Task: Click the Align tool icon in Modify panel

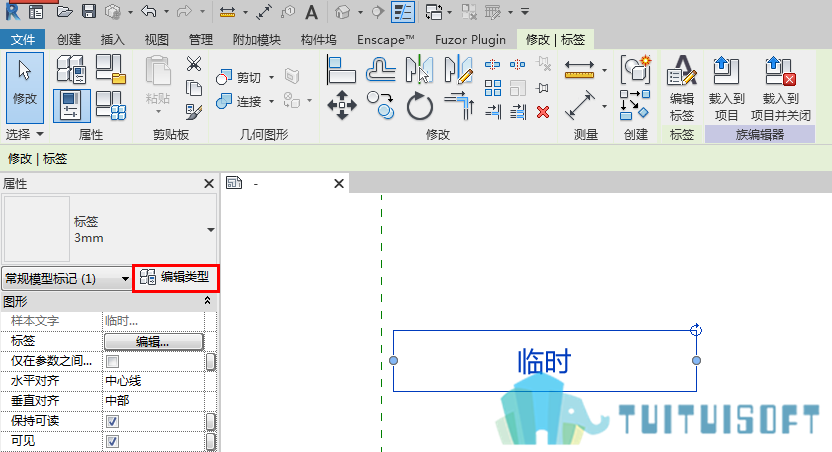Action: click(341, 70)
